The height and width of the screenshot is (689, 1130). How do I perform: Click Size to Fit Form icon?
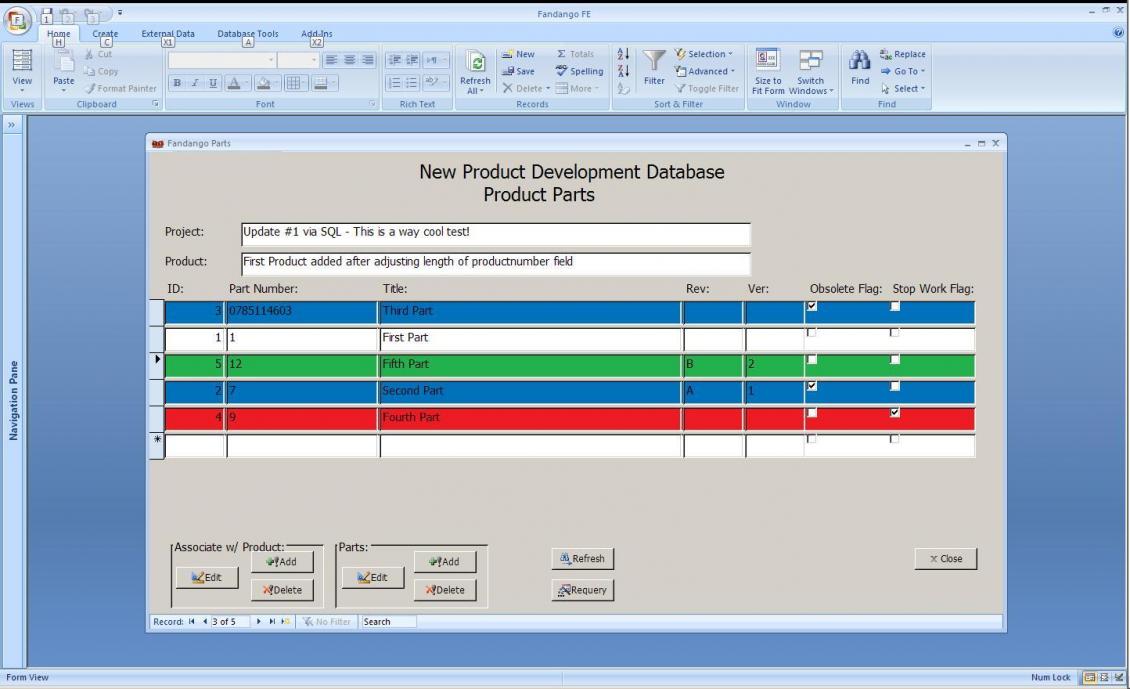767,59
